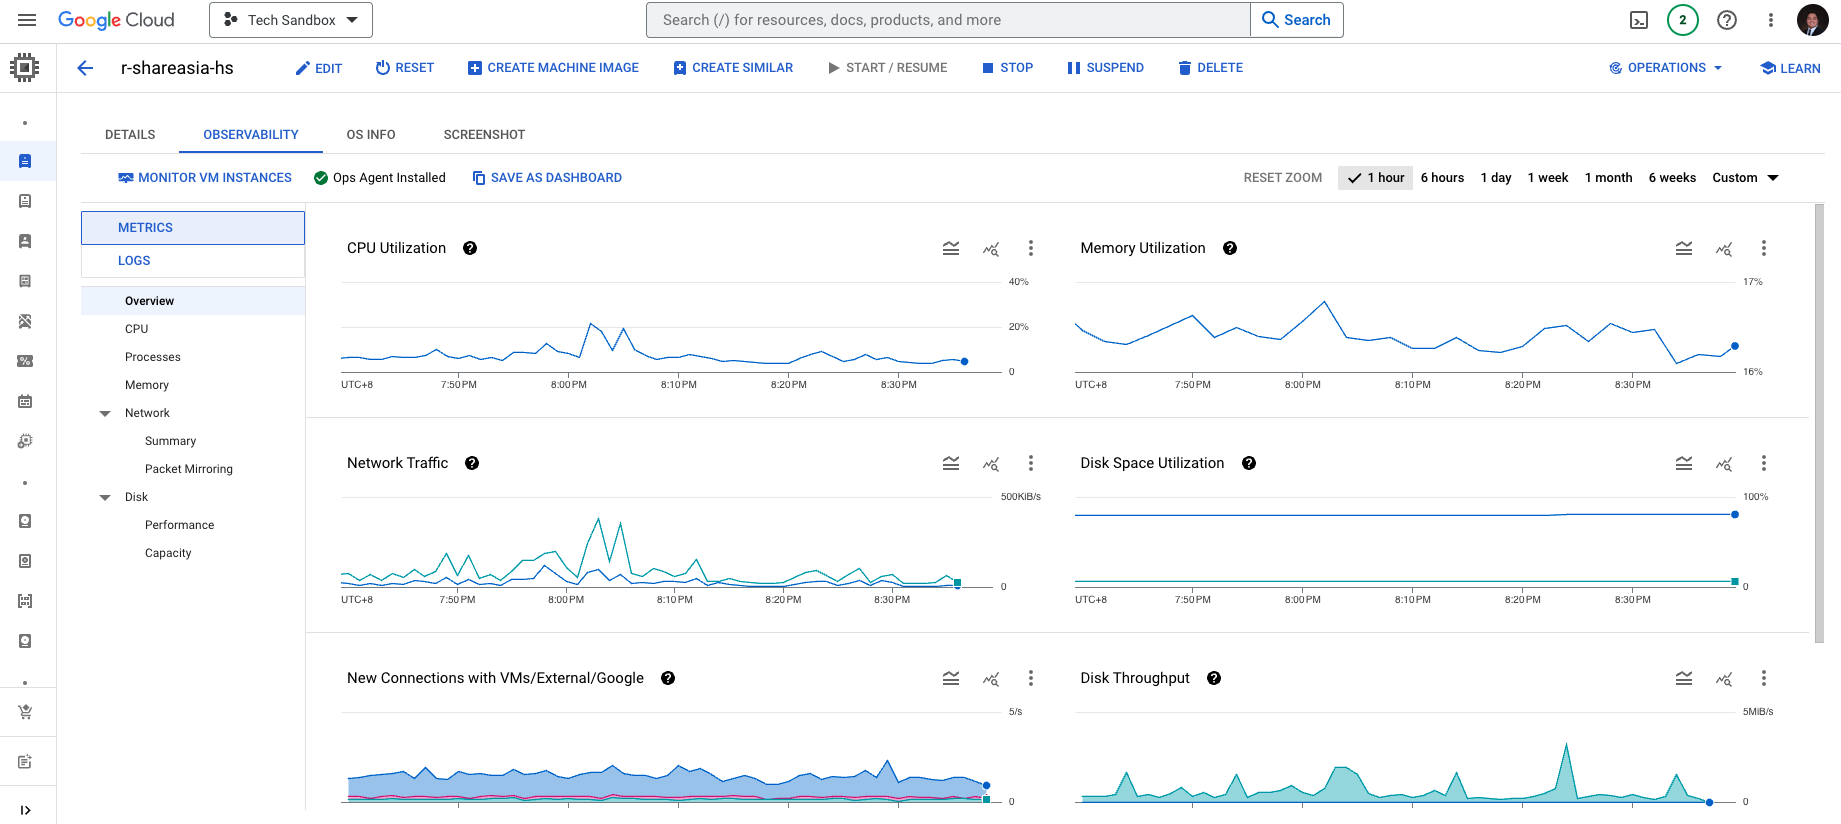Image resolution: width=1841 pixels, height=824 pixels.
Task: Toggle legend on CPU Utilization chart
Action: pyautogui.click(x=950, y=248)
